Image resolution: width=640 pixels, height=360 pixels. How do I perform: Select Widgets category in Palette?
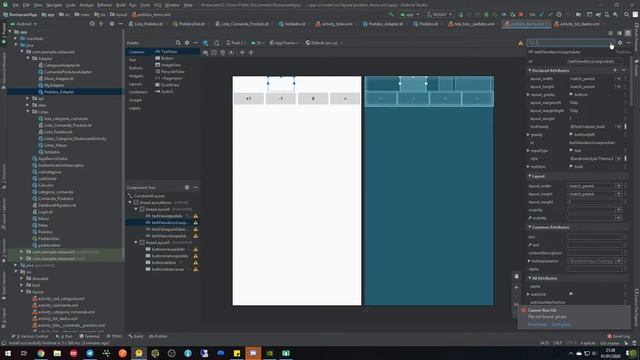coord(136,76)
